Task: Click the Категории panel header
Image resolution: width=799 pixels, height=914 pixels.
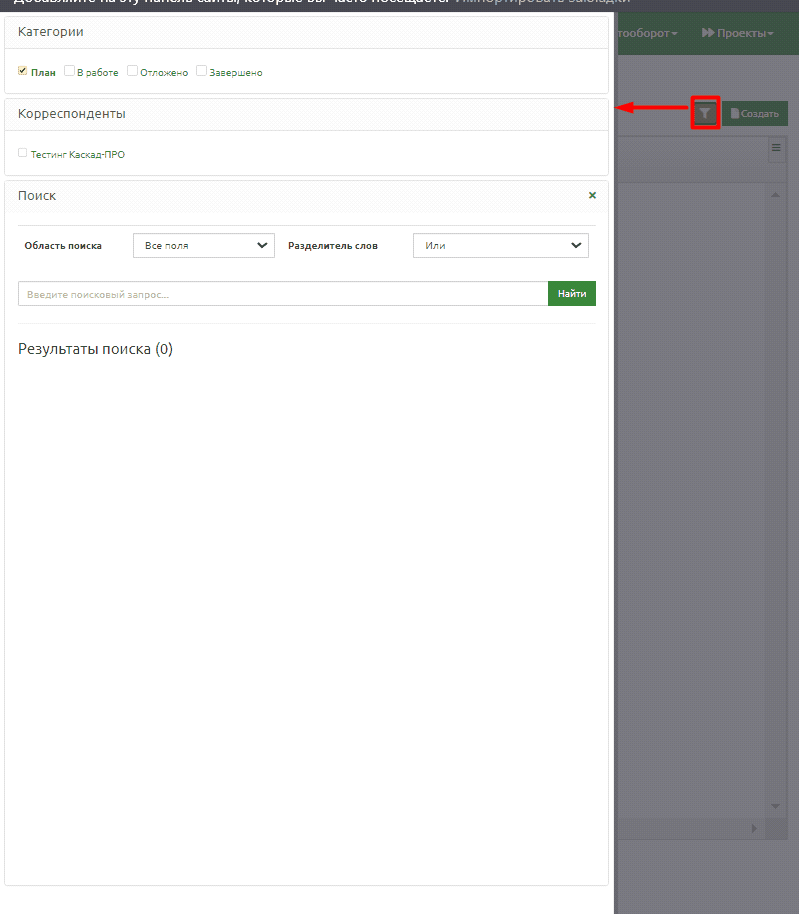Action: tap(306, 32)
